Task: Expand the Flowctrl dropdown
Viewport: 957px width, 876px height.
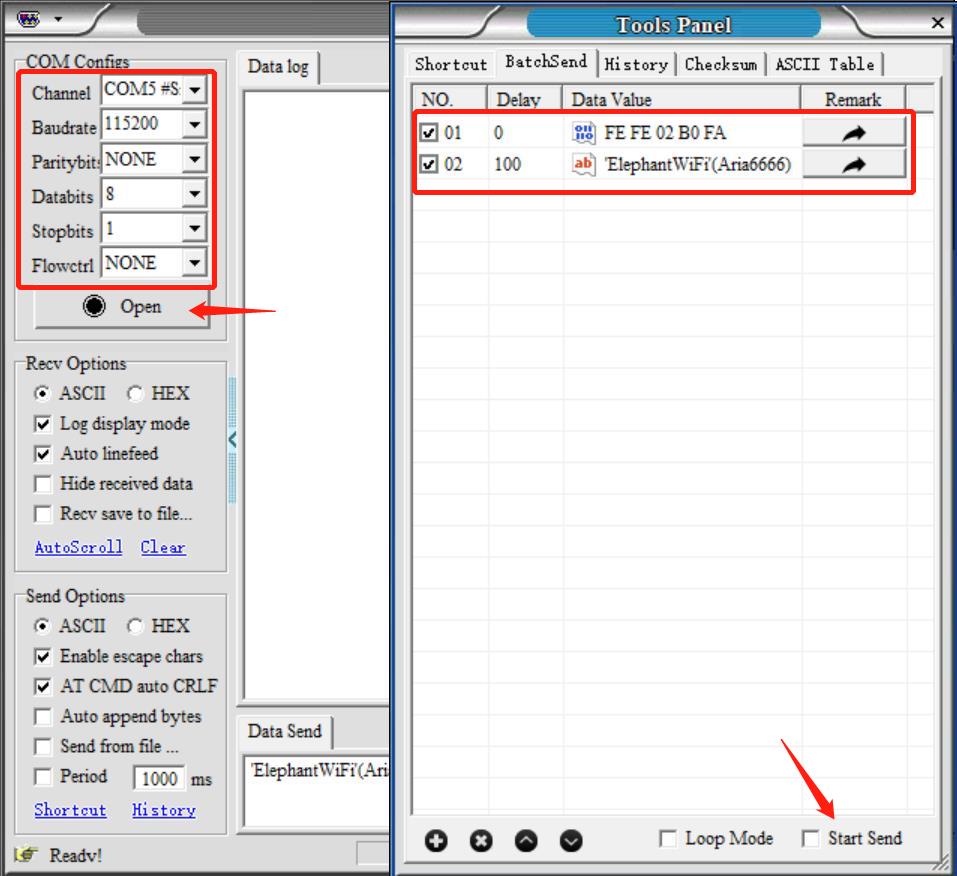Action: point(195,263)
